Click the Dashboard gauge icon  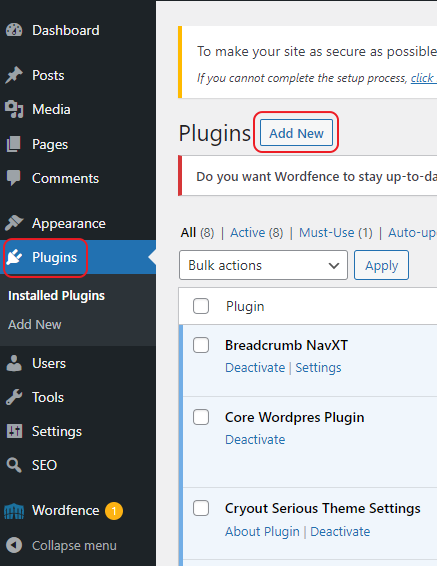(x=14, y=30)
